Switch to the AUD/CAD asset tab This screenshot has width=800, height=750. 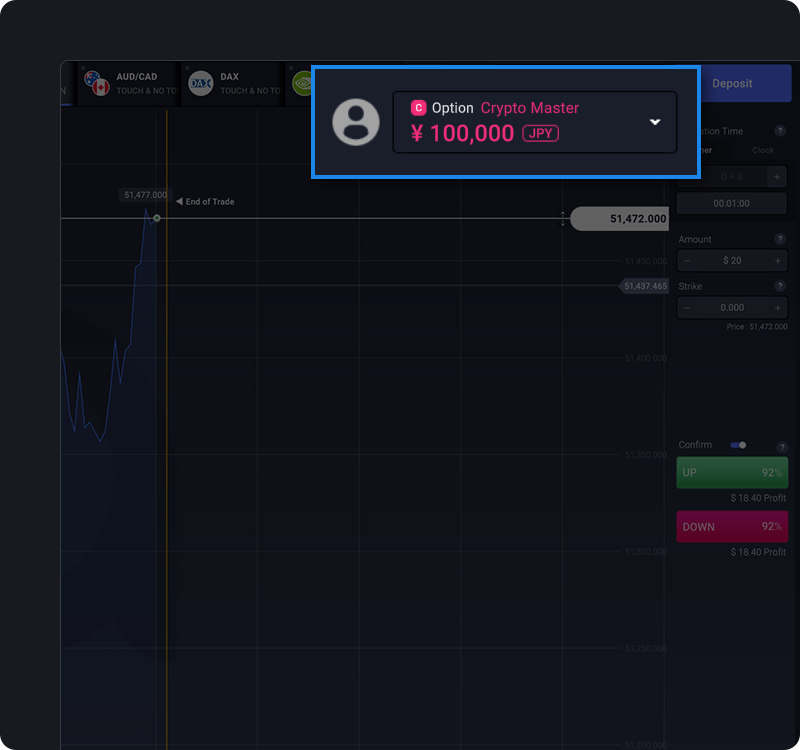coord(130,84)
